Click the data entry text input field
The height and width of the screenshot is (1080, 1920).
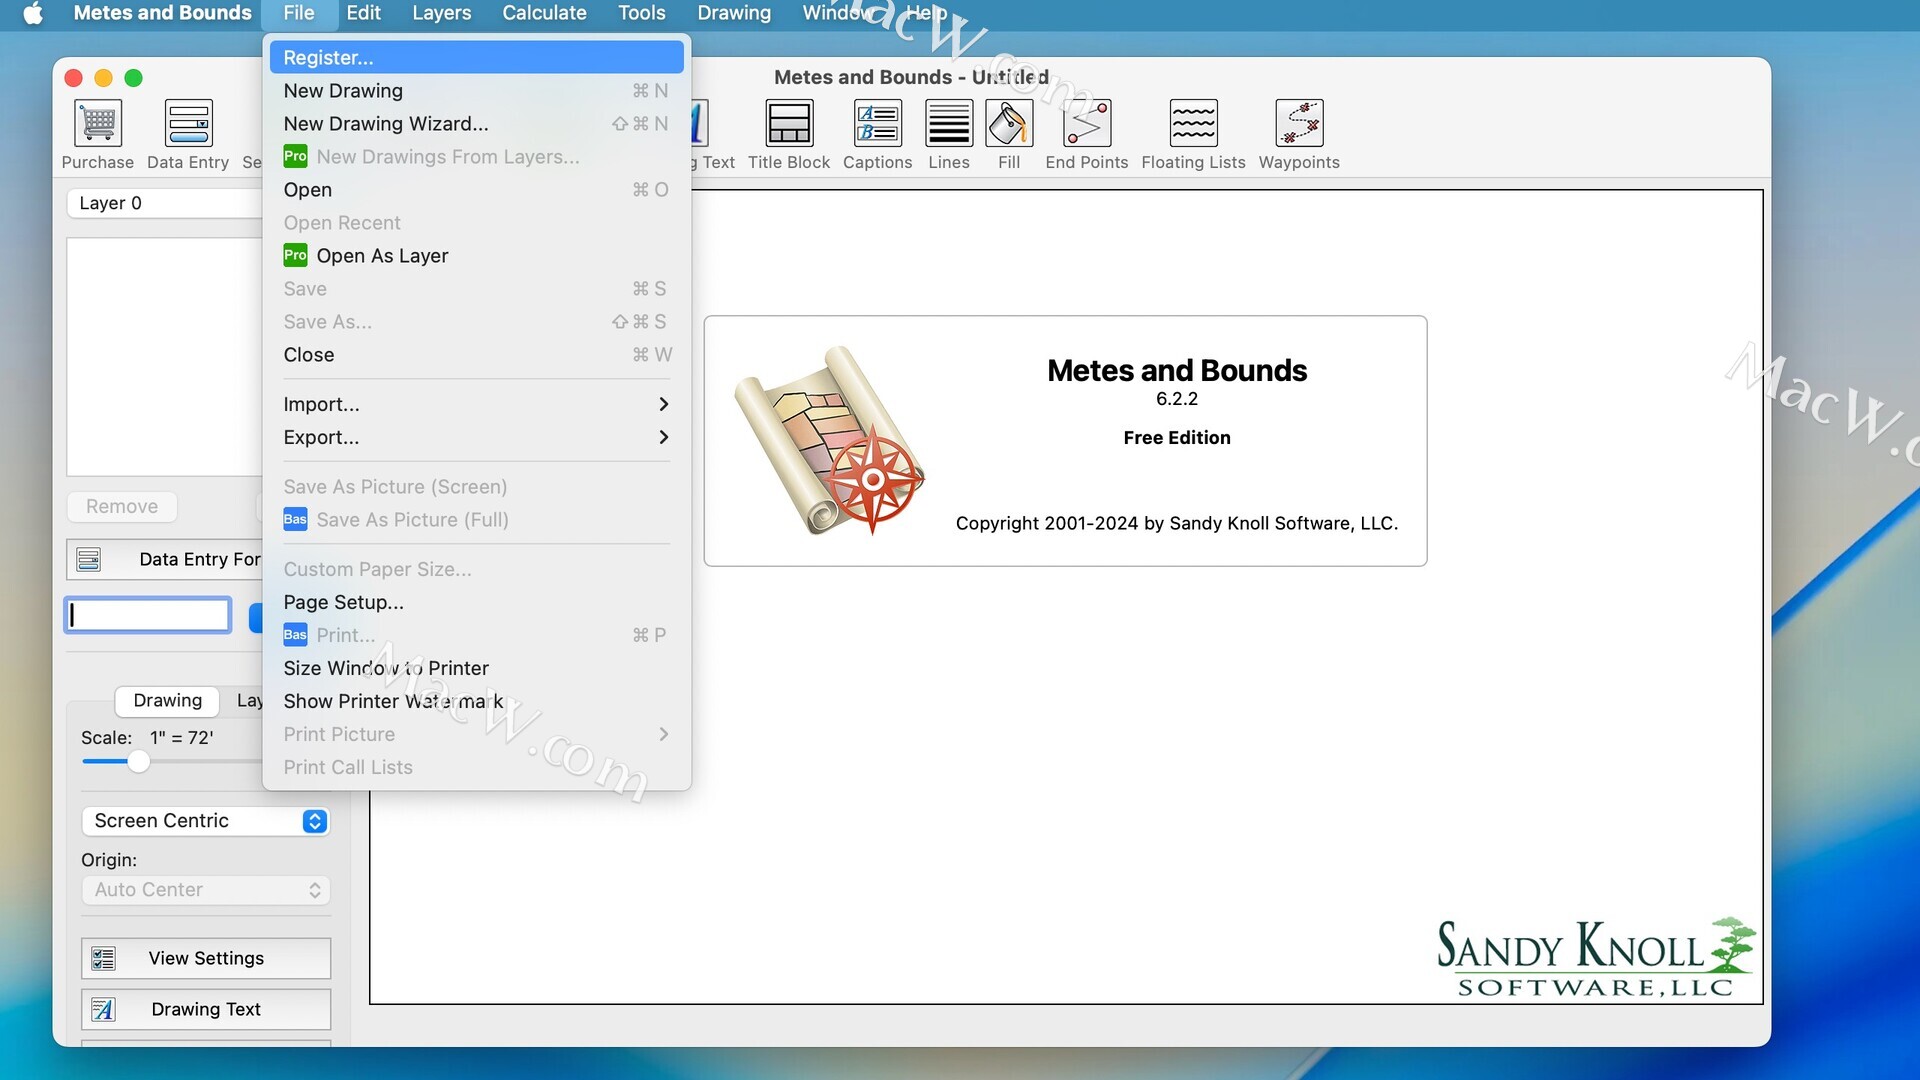(148, 615)
